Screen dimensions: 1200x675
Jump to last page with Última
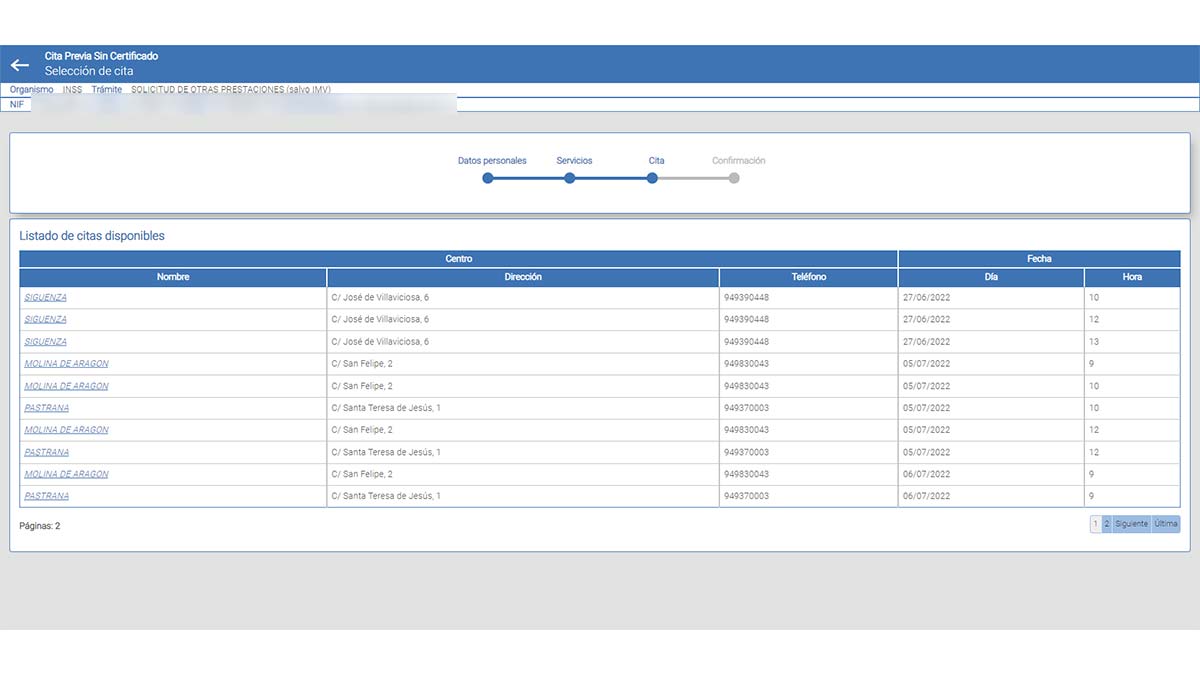point(1166,524)
